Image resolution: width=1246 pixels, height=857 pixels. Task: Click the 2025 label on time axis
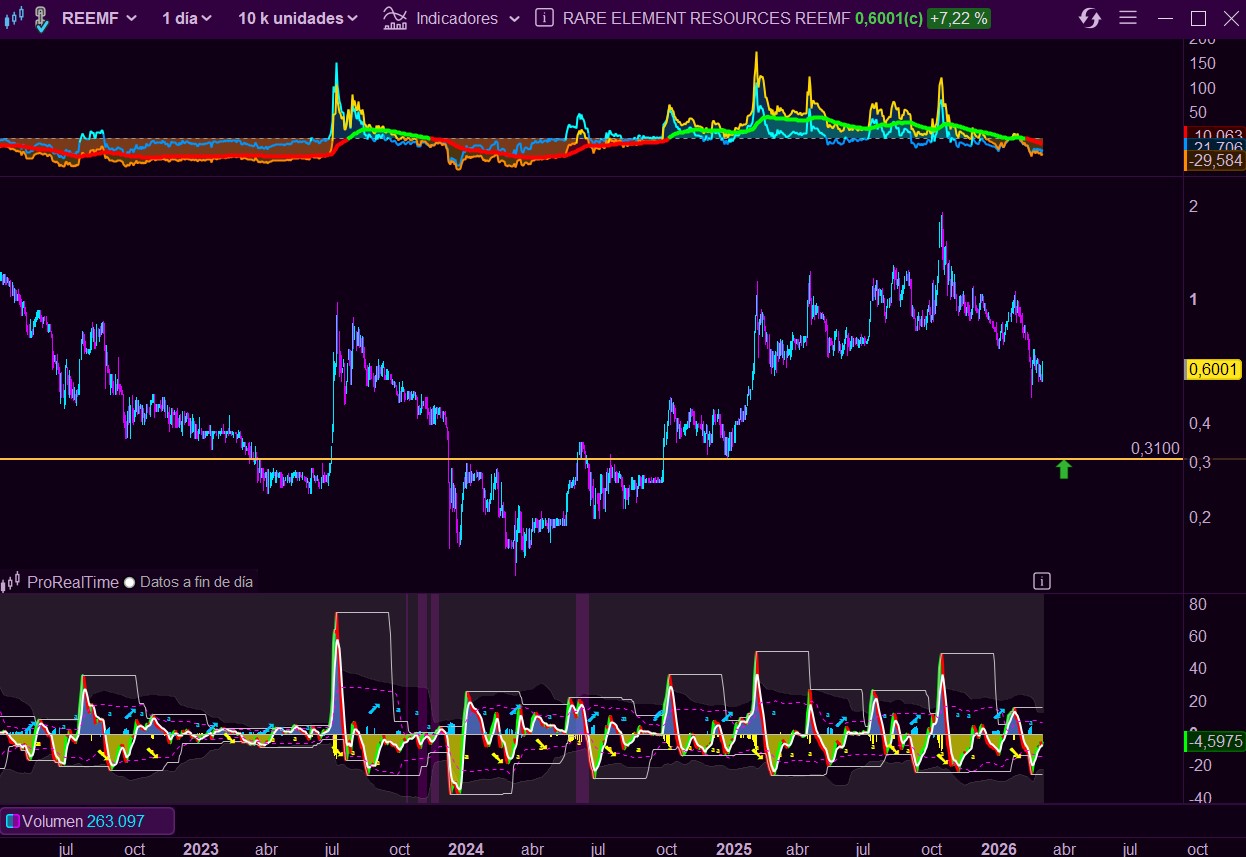[x=734, y=849]
